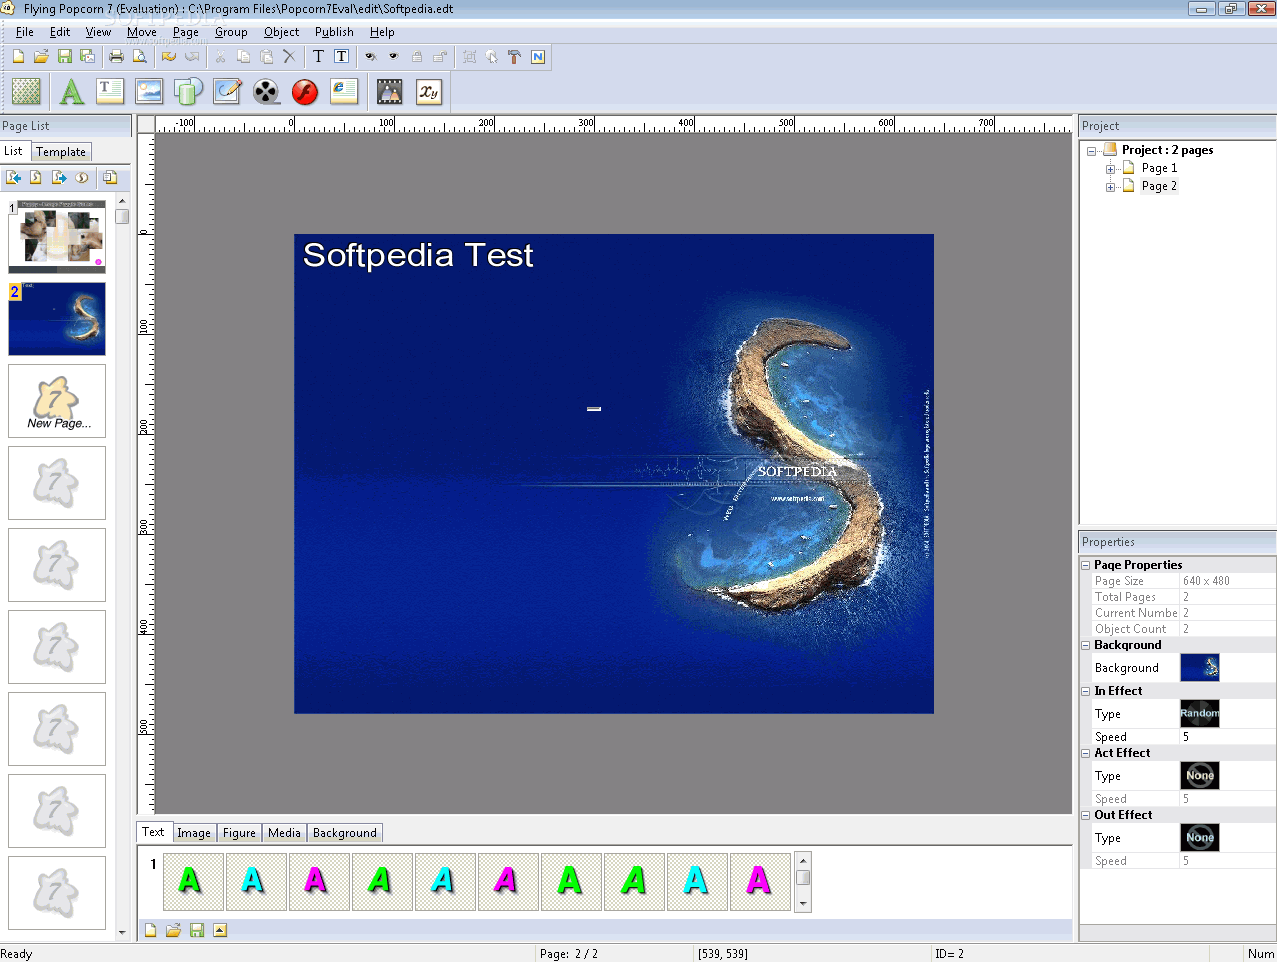
Task: Click the styles gallery scroll down arrow
Action: coord(803,903)
